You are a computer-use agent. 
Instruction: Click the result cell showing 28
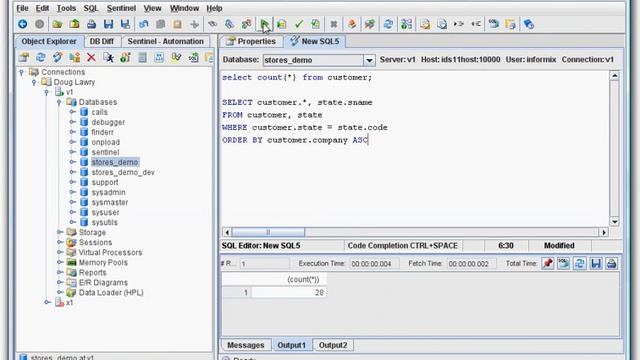coord(289,292)
